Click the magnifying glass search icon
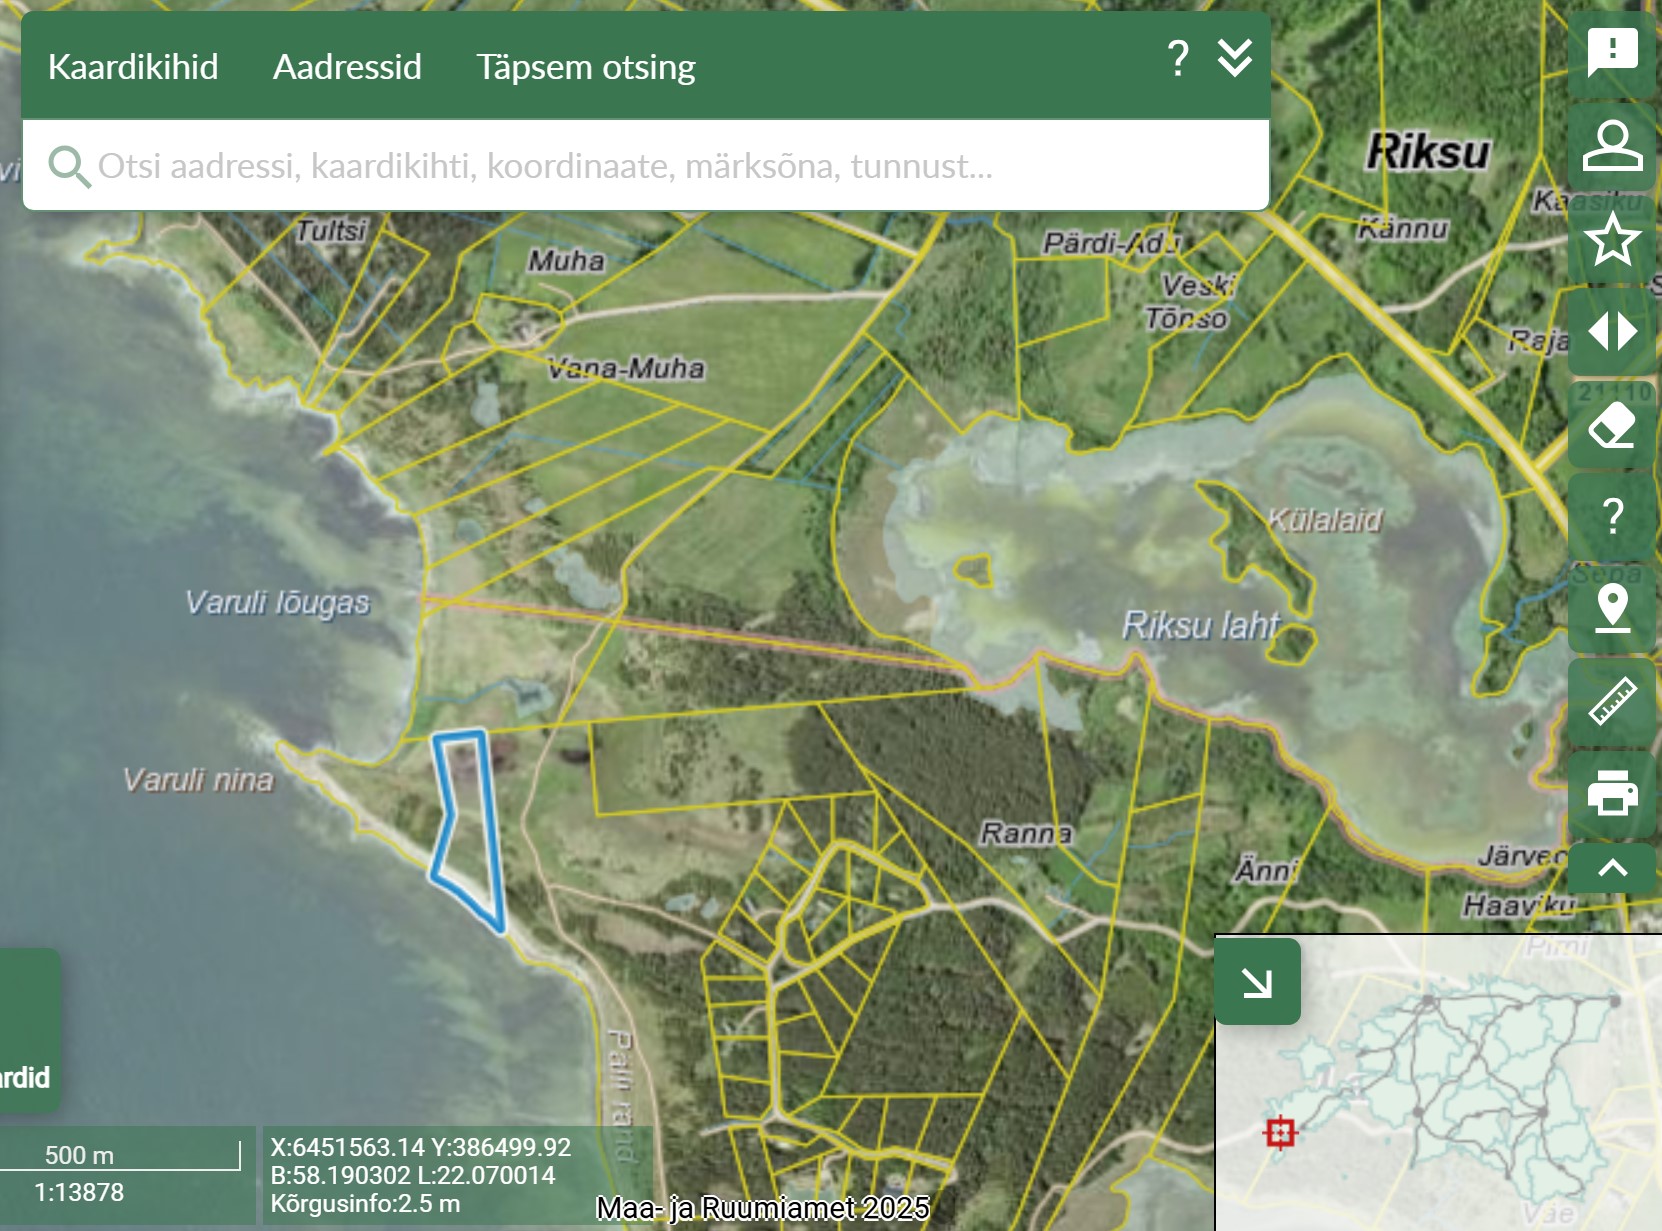Viewport: 1662px width, 1231px height. 69,167
